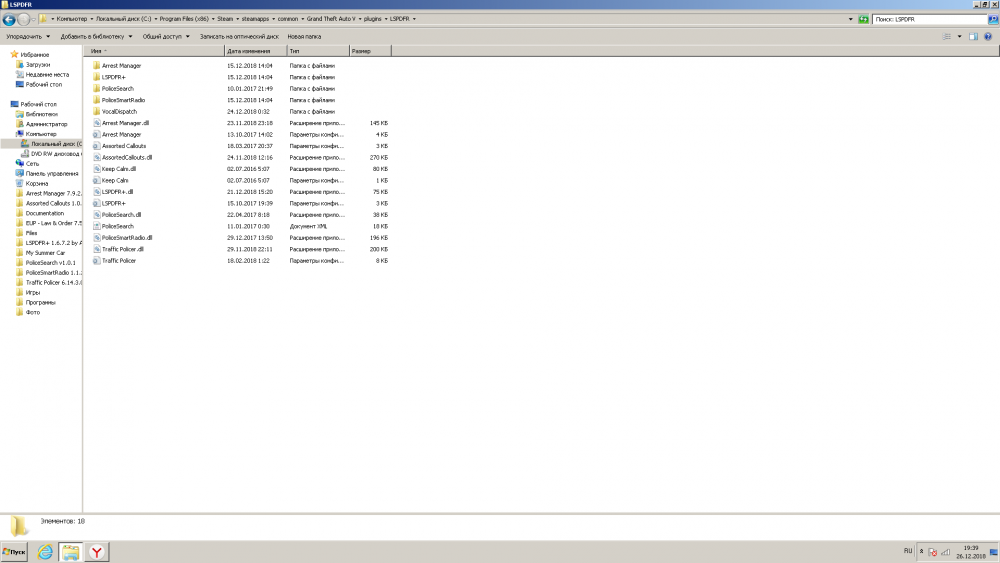Toggle the preview pane icon
Screen dimensions: 1000x563
click(x=973, y=36)
